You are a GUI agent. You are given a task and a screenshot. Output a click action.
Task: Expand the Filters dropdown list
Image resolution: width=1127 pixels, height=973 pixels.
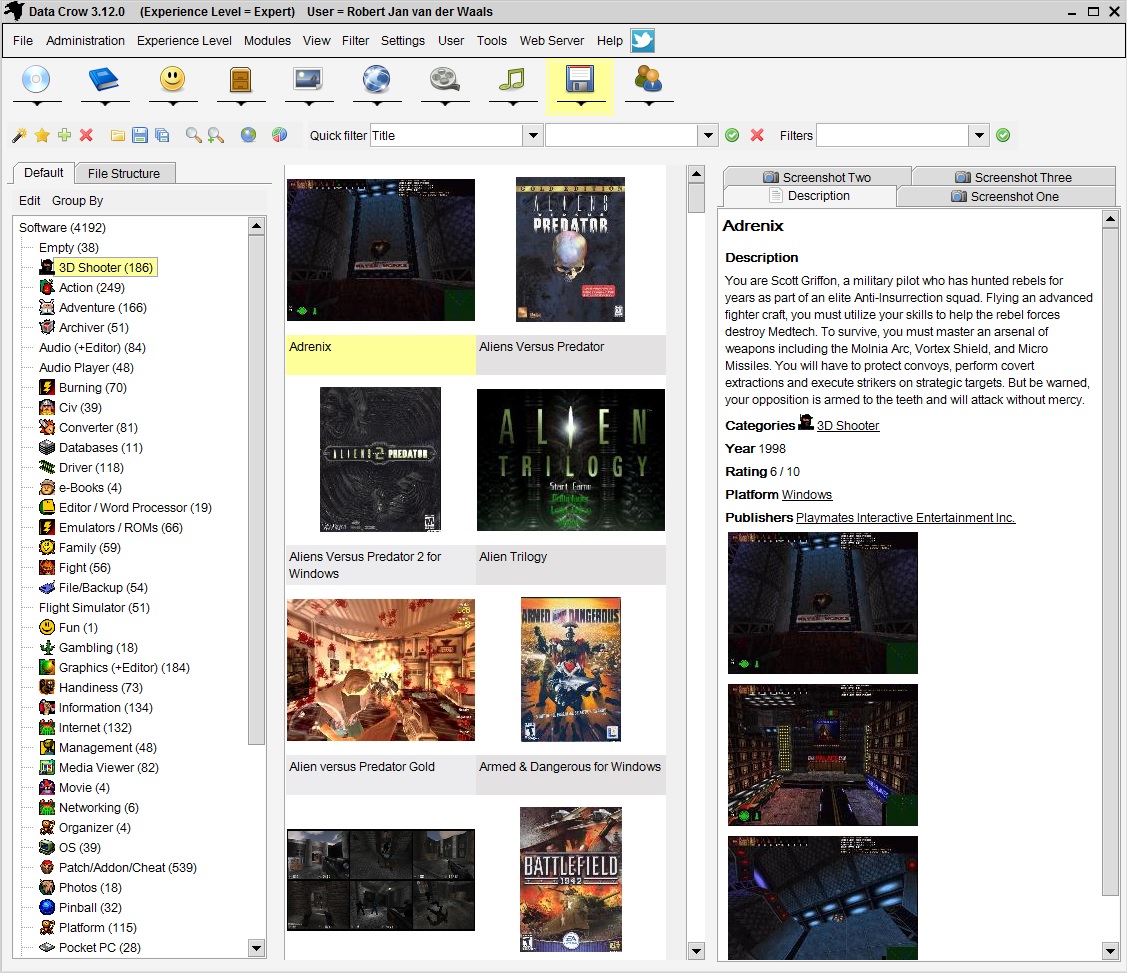coord(979,135)
